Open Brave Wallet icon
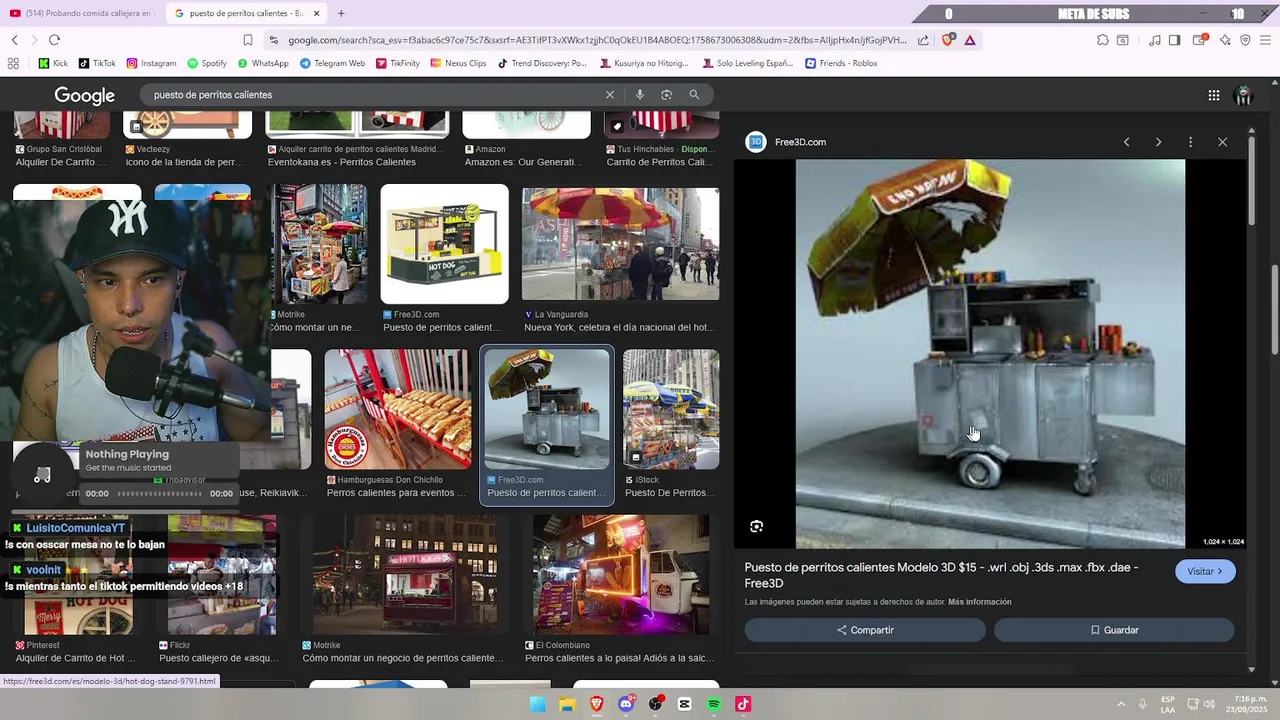 click(1200, 40)
